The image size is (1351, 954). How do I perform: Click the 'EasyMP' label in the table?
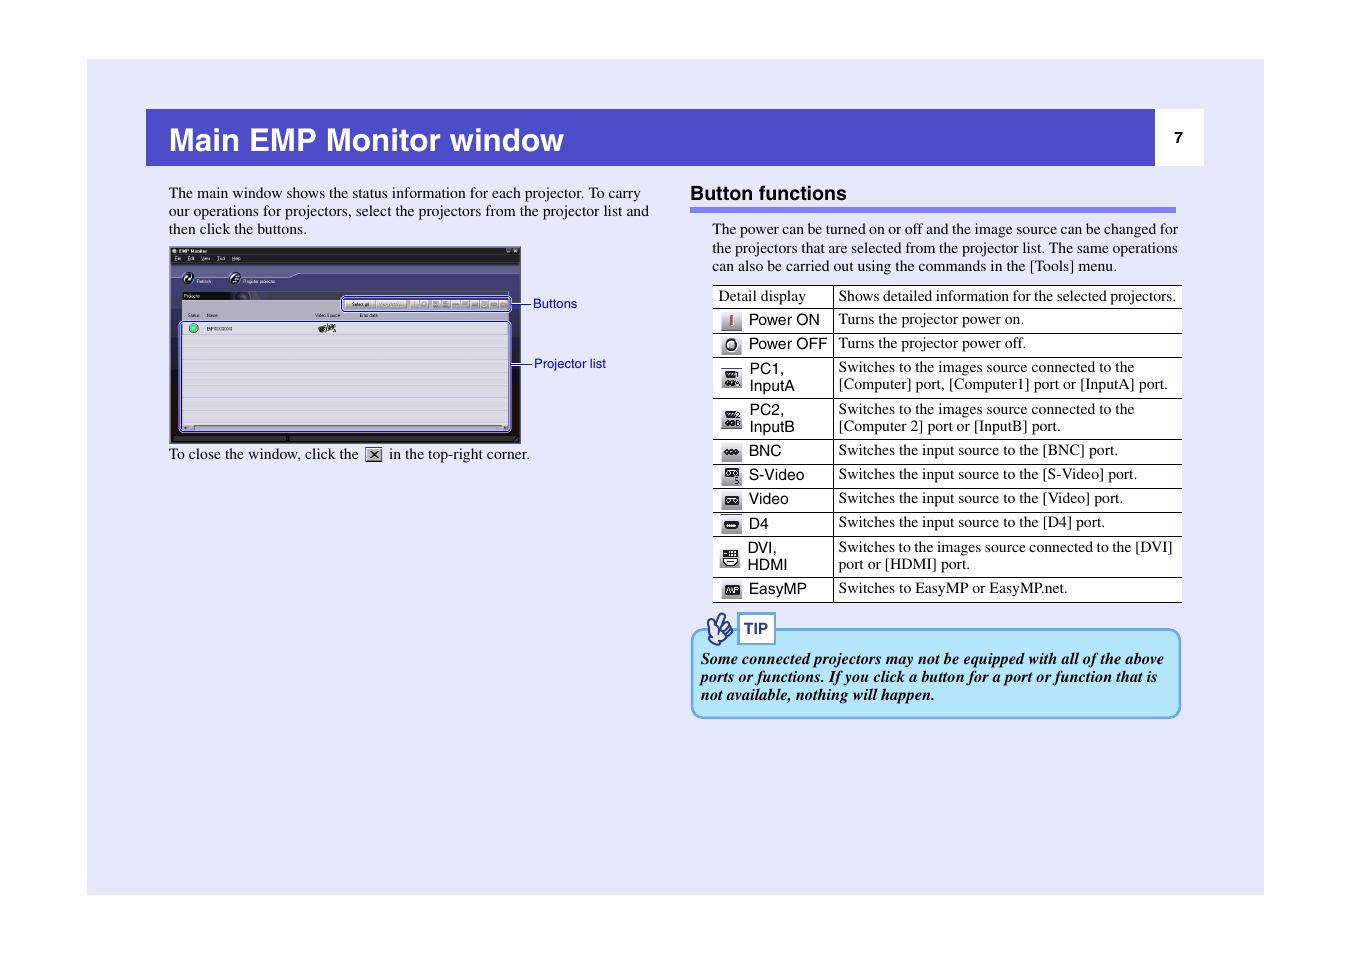[778, 589]
